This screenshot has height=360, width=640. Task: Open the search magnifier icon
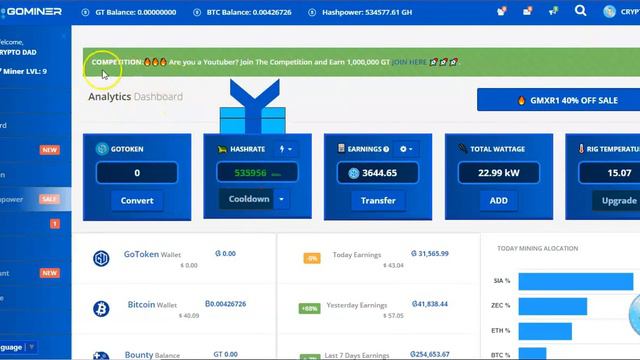[580, 11]
